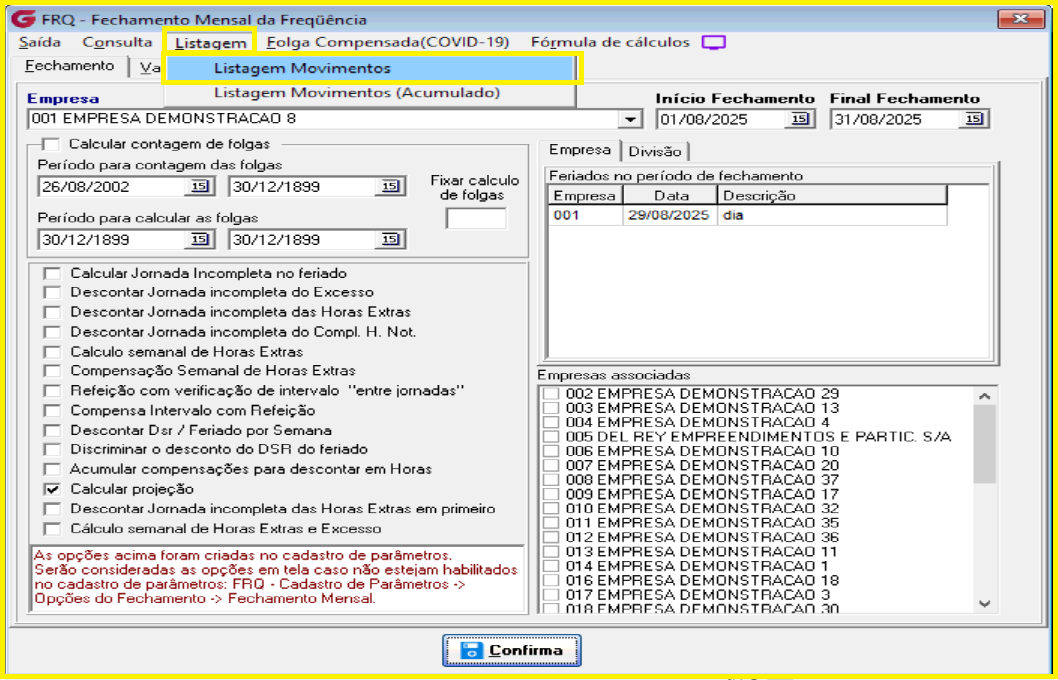This screenshot has height=680, width=1058.
Task: Close the FRQ window
Action: click(x=1022, y=19)
